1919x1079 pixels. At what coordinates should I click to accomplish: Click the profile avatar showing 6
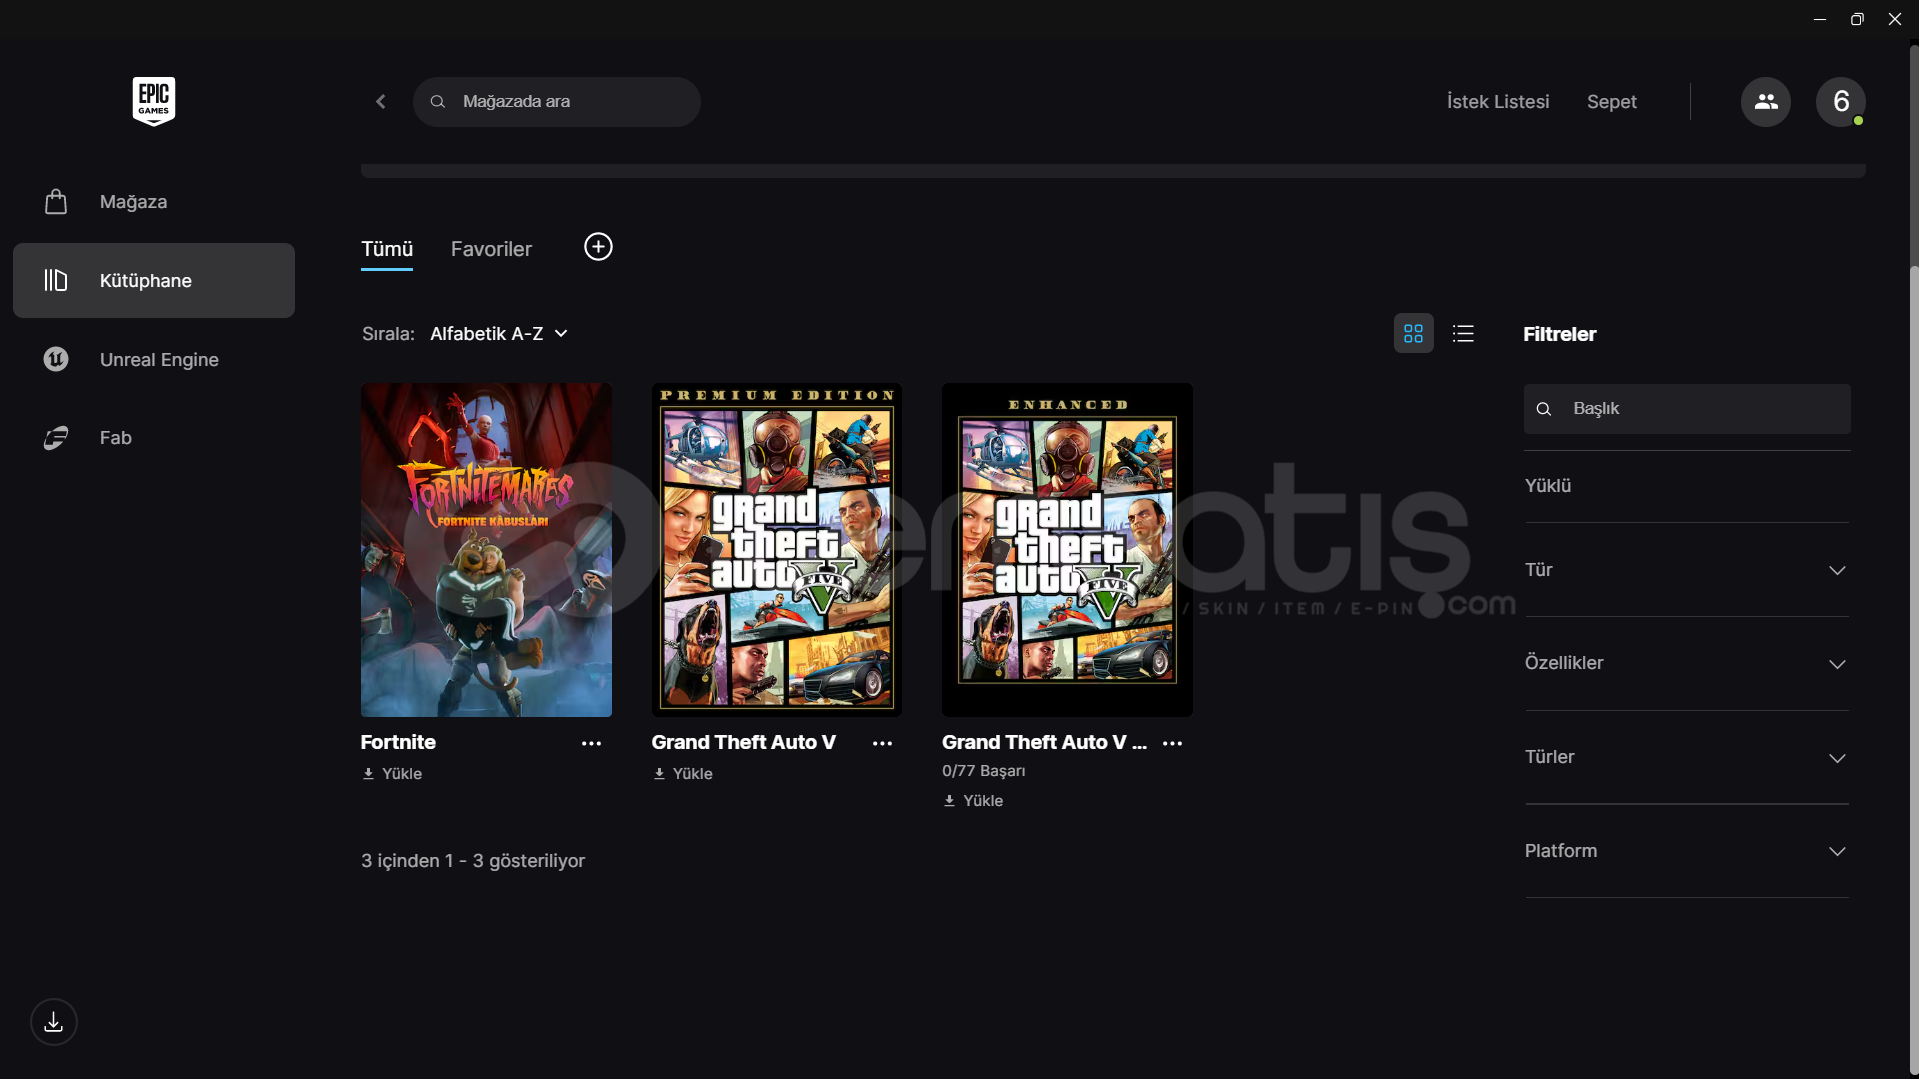(x=1840, y=102)
